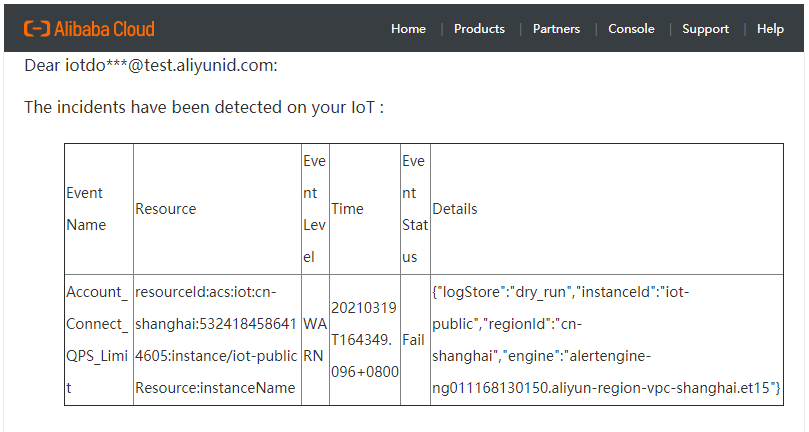Click the Time column header

pos(365,209)
